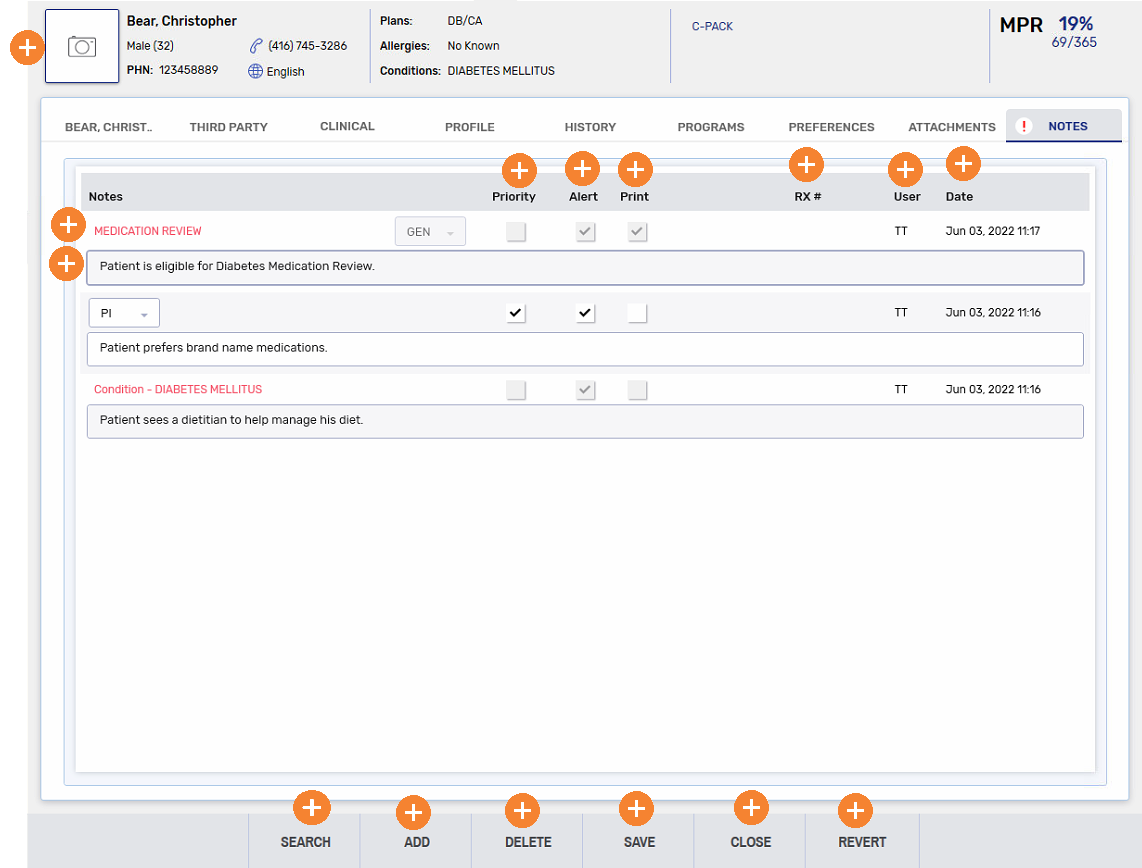
Task: Go to the History tab
Action: [590, 127]
